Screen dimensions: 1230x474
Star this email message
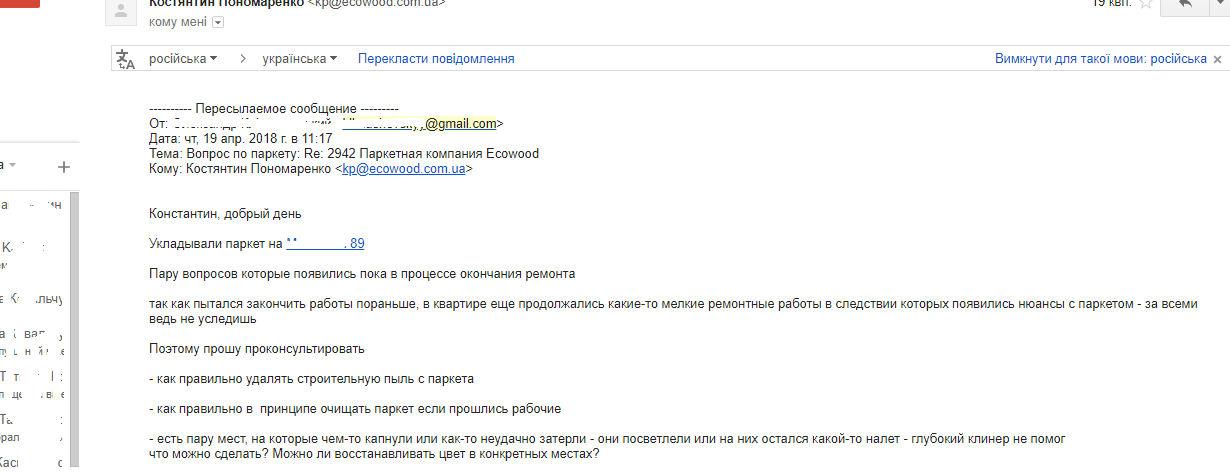point(1146,4)
